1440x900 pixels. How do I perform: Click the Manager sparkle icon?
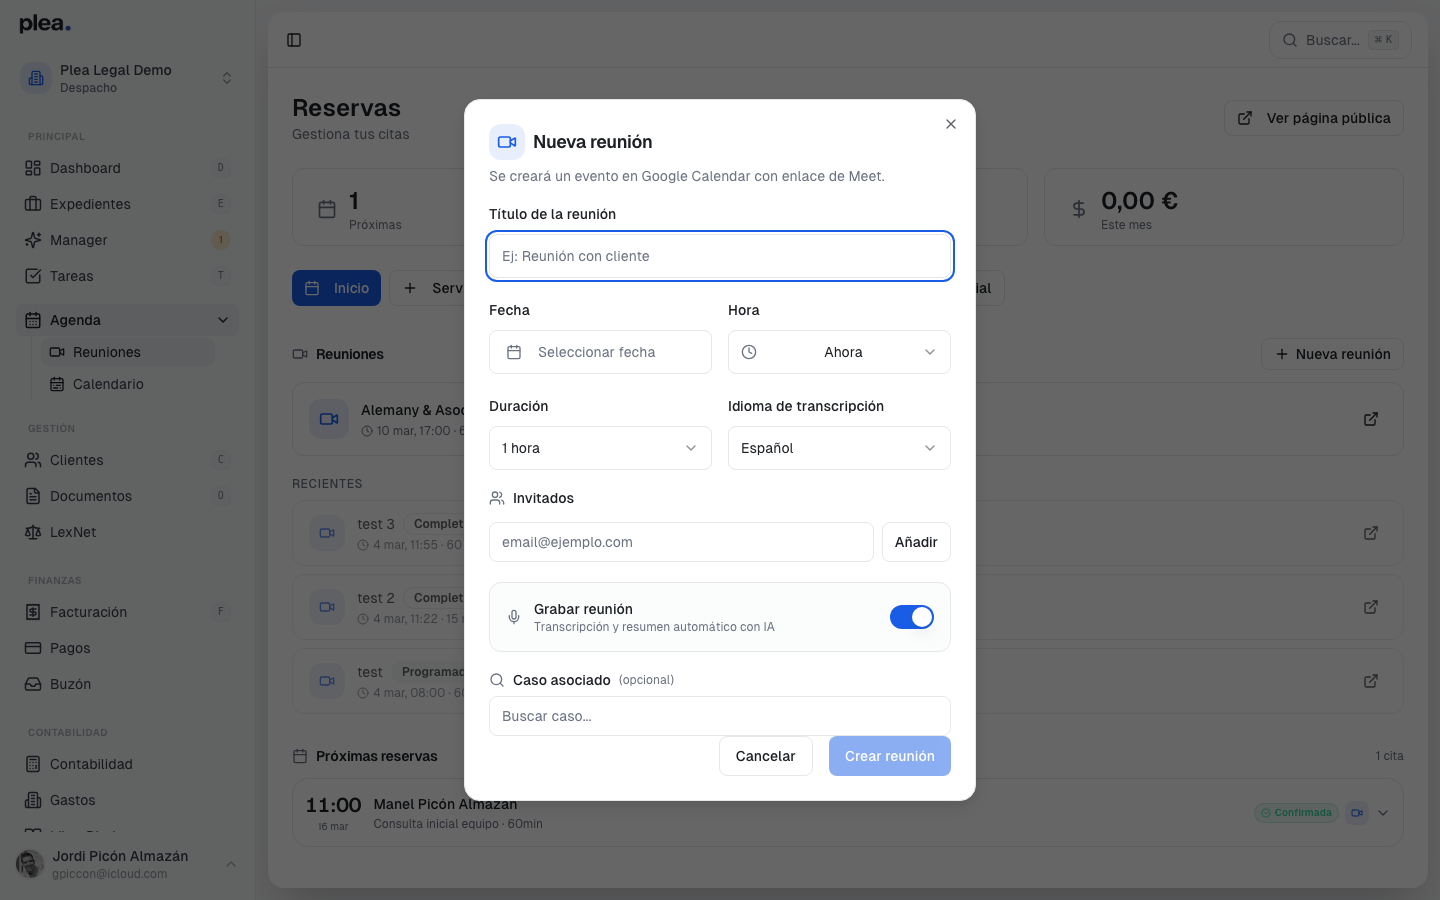click(33, 240)
